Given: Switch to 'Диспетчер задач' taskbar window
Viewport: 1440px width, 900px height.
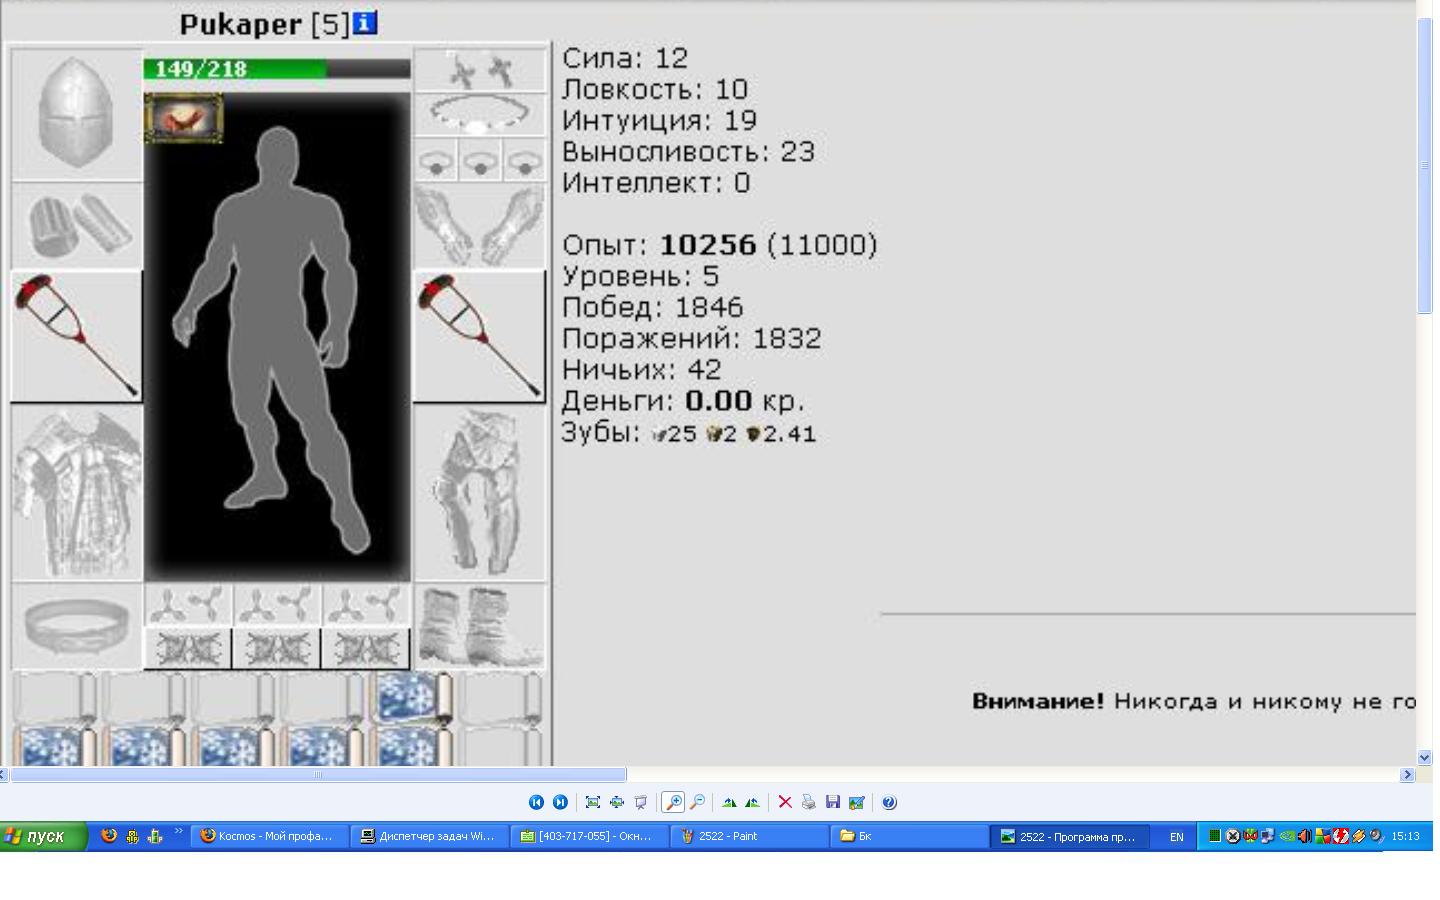Looking at the screenshot, I should pyautogui.click(x=429, y=836).
